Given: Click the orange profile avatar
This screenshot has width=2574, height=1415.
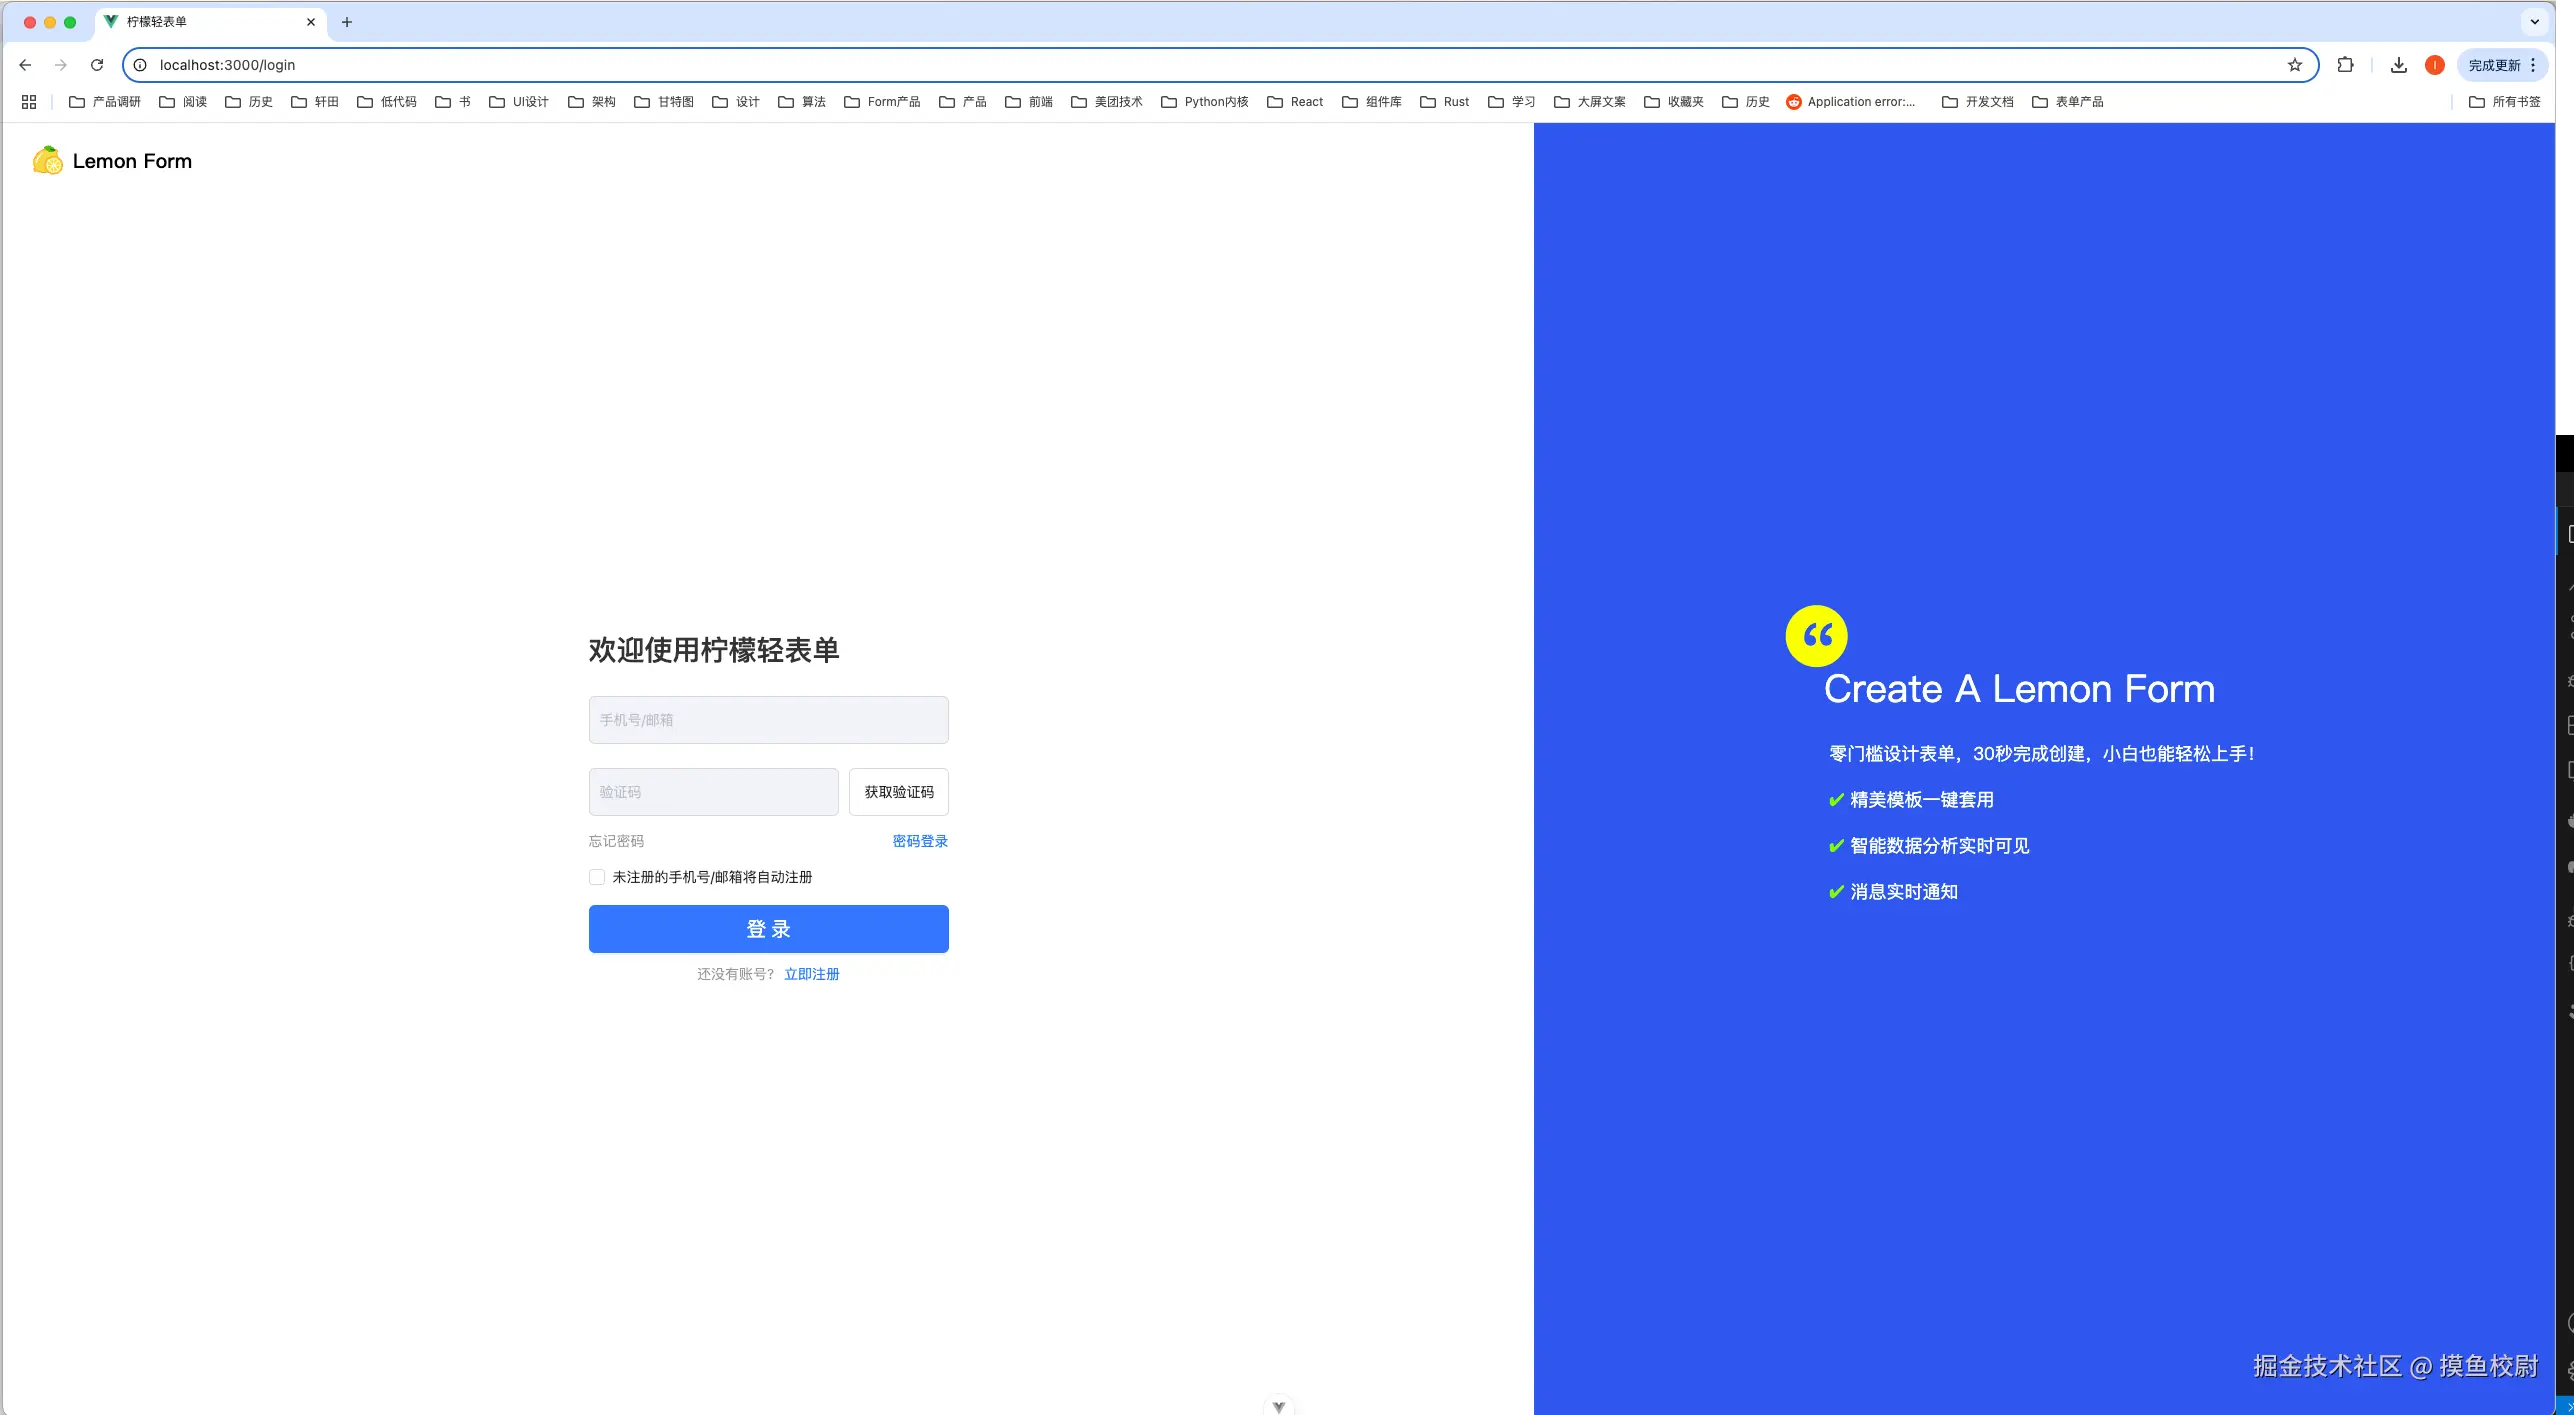Looking at the screenshot, I should [x=2434, y=64].
